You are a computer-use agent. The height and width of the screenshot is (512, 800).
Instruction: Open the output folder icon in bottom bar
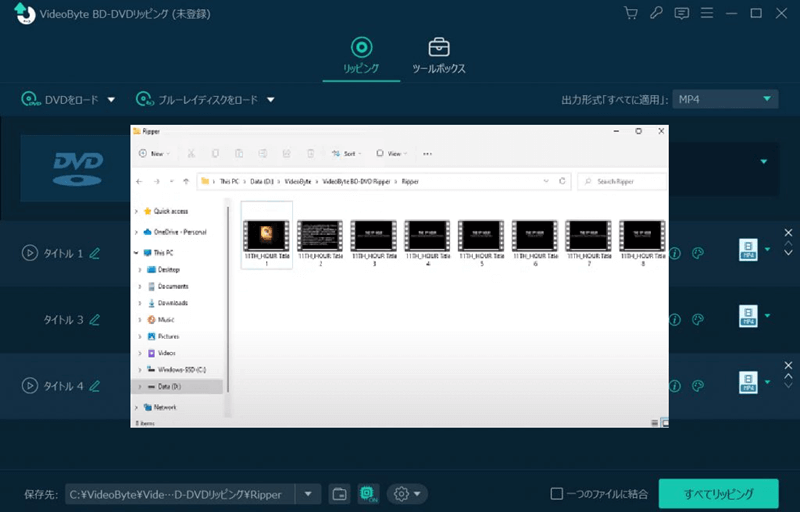click(x=339, y=494)
